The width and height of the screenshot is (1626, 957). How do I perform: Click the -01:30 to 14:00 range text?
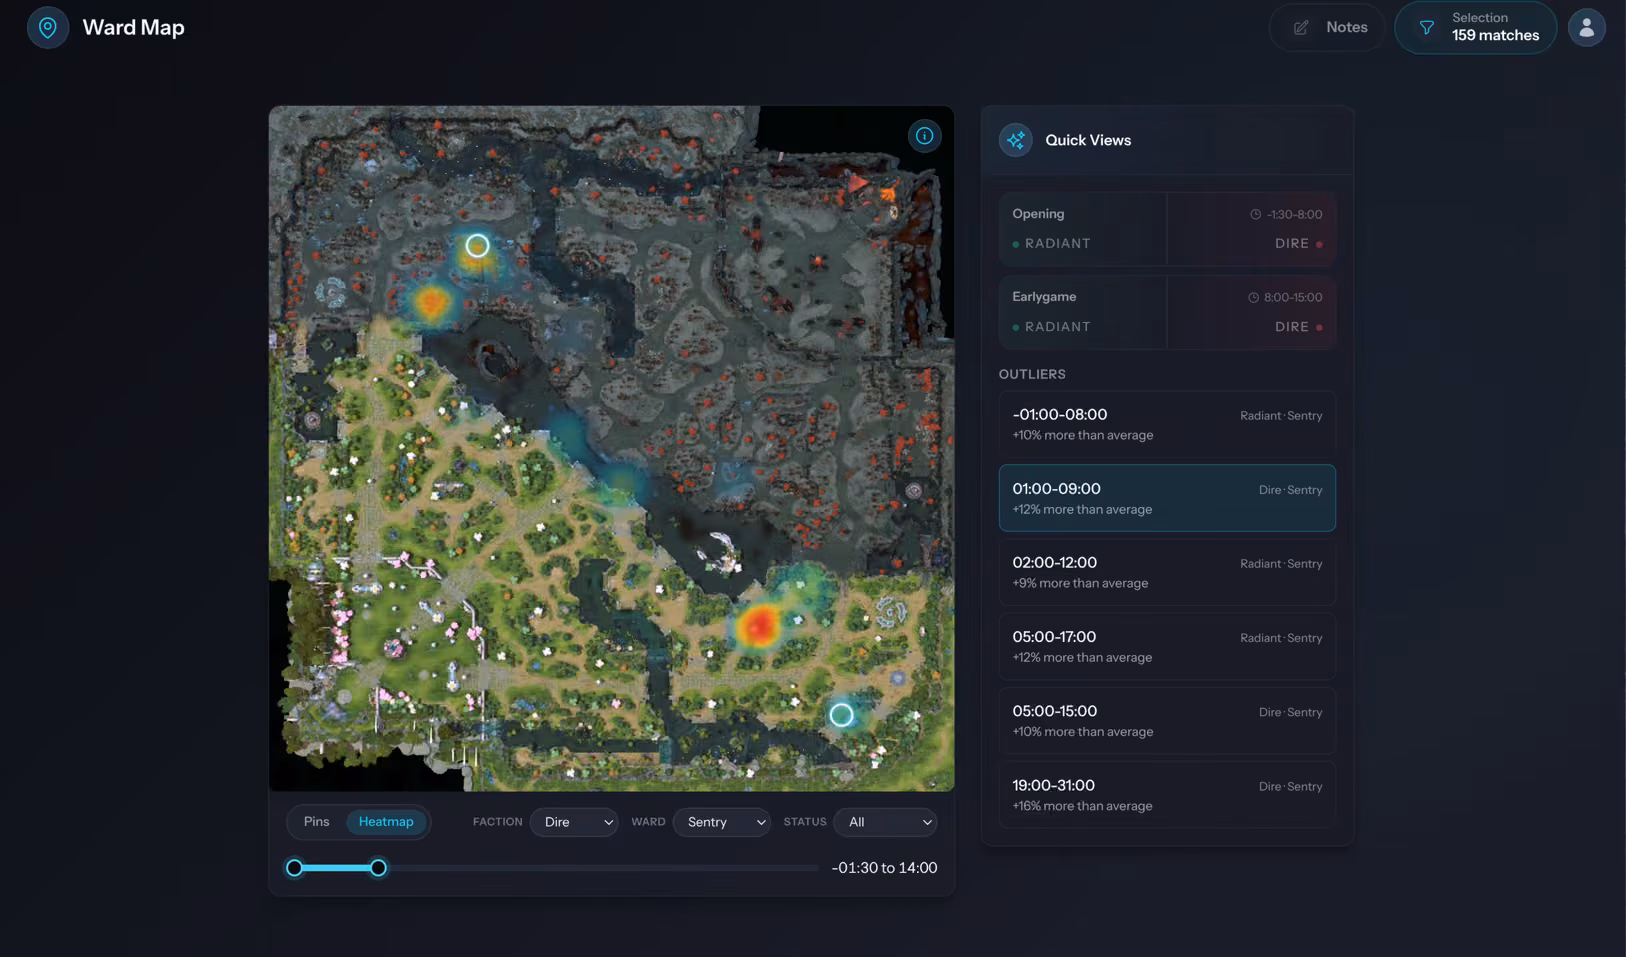point(884,868)
